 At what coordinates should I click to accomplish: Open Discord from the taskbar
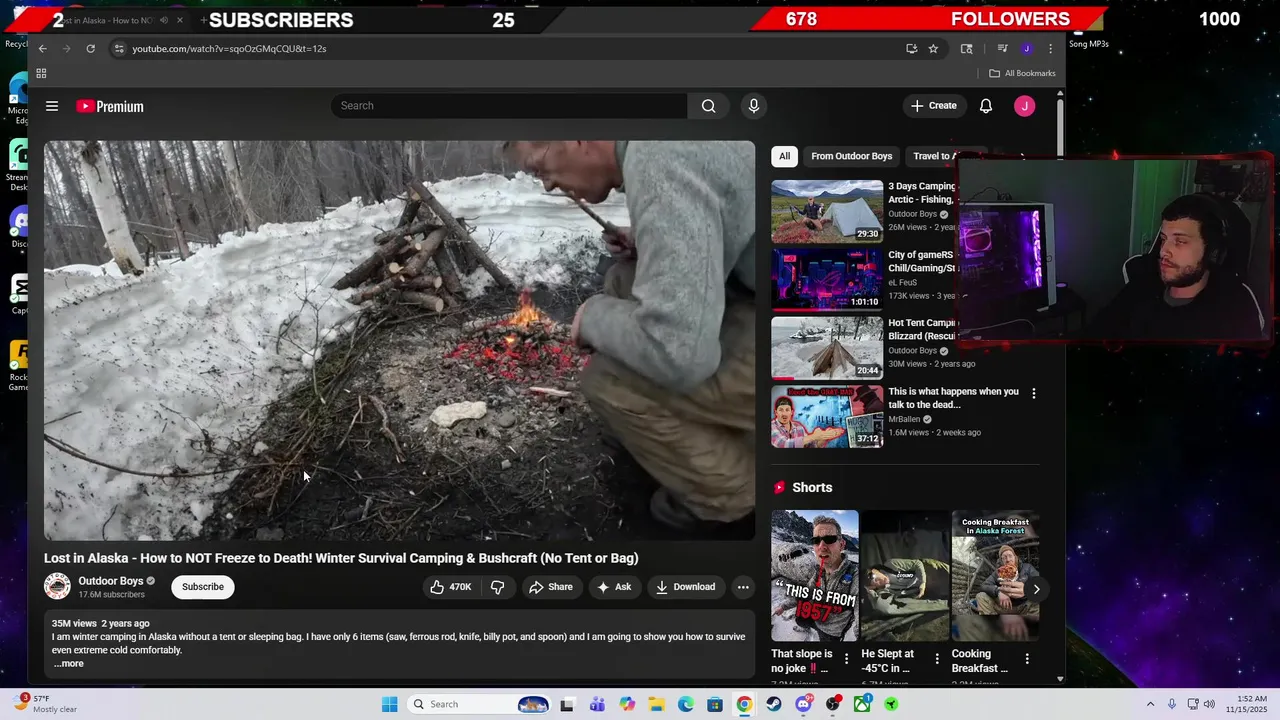(803, 704)
